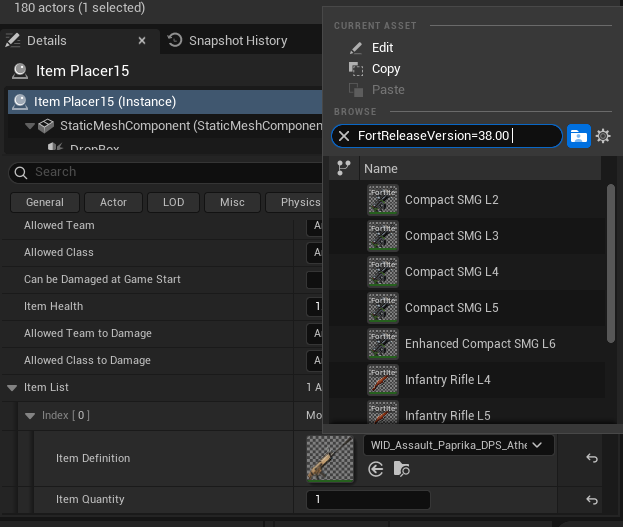Filter details by Actor category
This screenshot has width=623, height=527.
(113, 202)
